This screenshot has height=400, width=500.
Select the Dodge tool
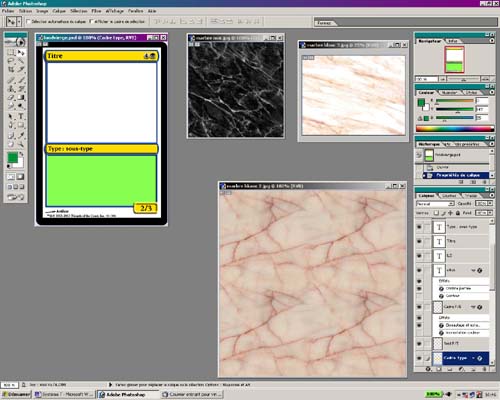(21, 106)
